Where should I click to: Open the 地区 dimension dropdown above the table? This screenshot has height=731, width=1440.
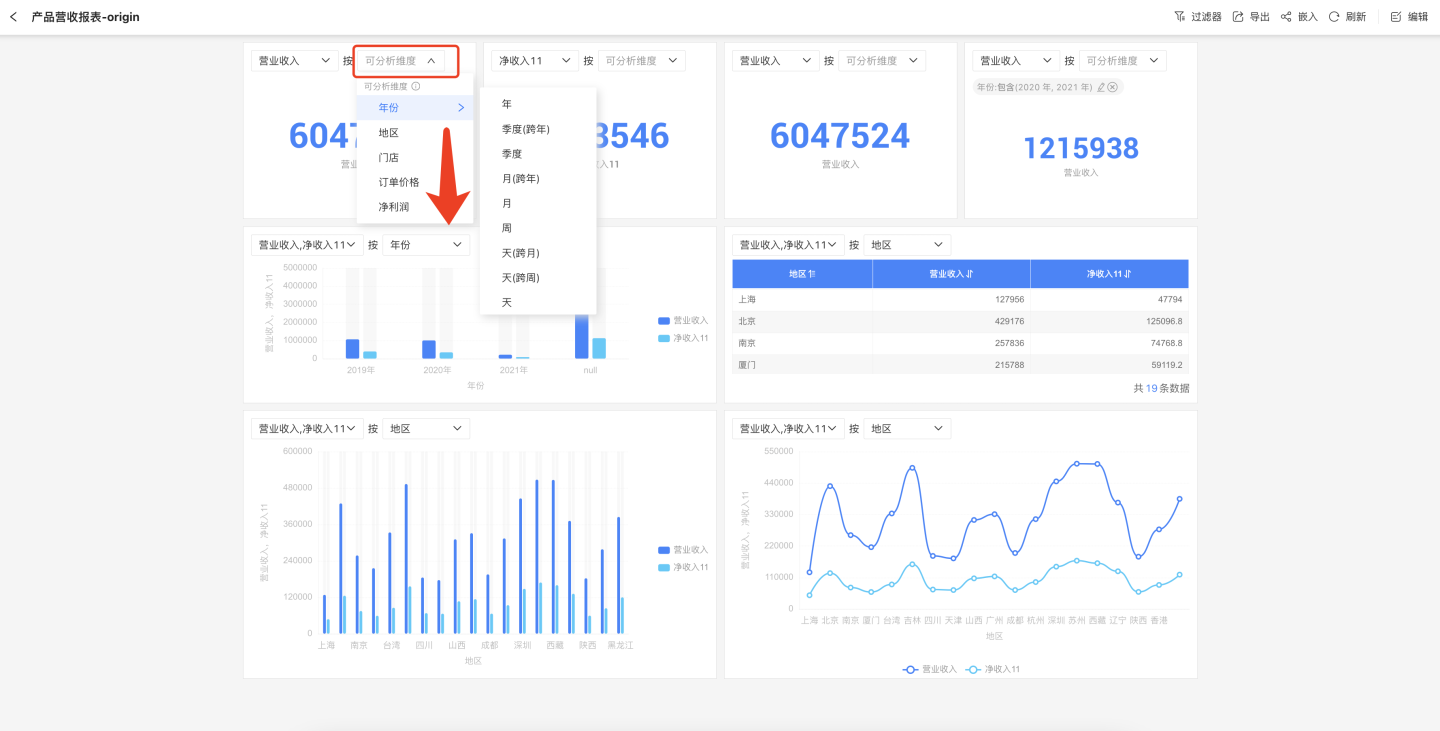906,245
